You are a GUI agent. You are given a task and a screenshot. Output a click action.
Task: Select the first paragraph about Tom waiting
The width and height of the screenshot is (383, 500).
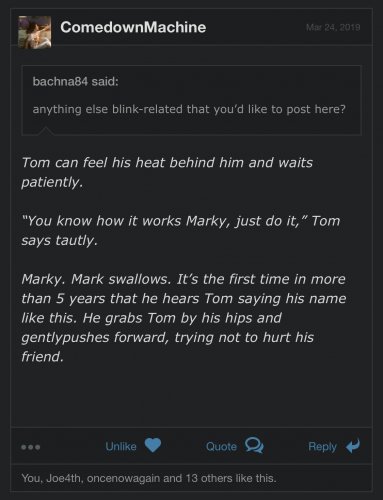(167, 172)
